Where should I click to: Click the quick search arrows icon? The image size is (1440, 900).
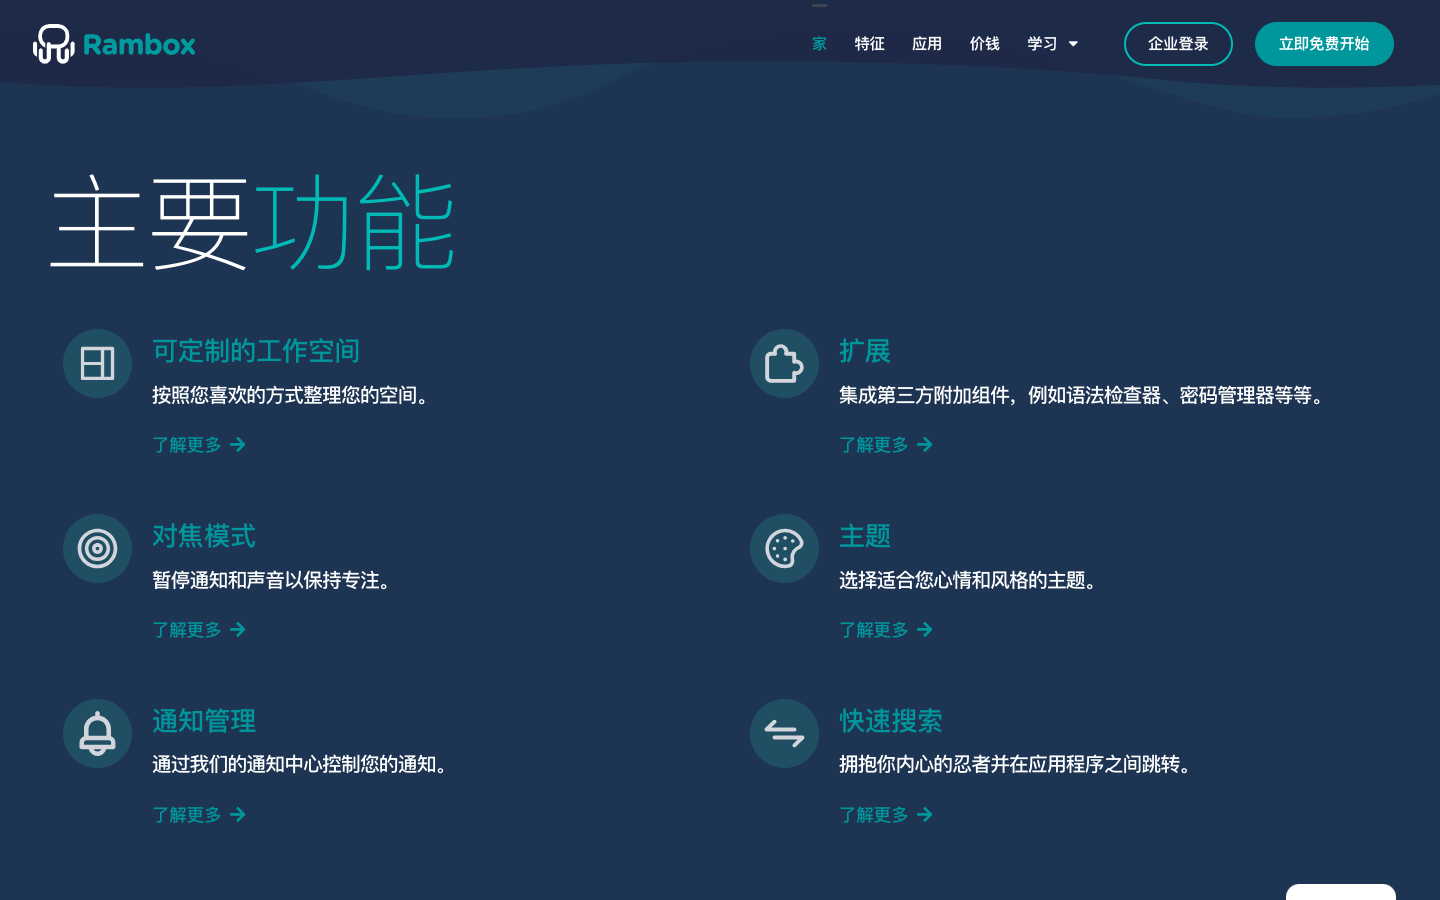pos(784,733)
